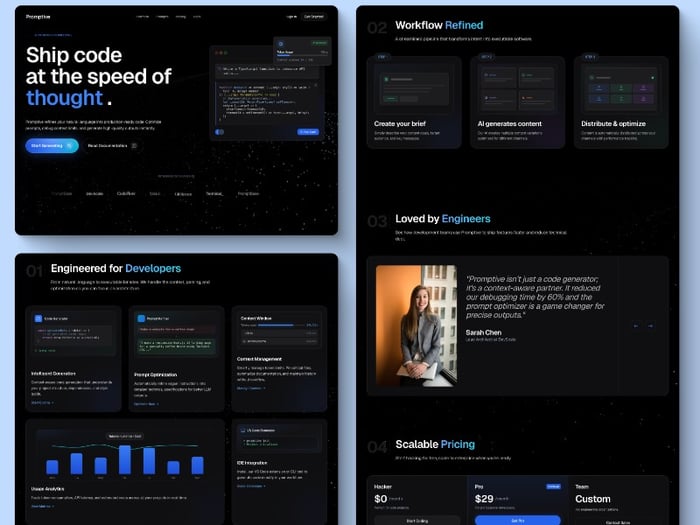
Task: Click the VS Code extension icon in IDE card
Action: tap(243, 430)
